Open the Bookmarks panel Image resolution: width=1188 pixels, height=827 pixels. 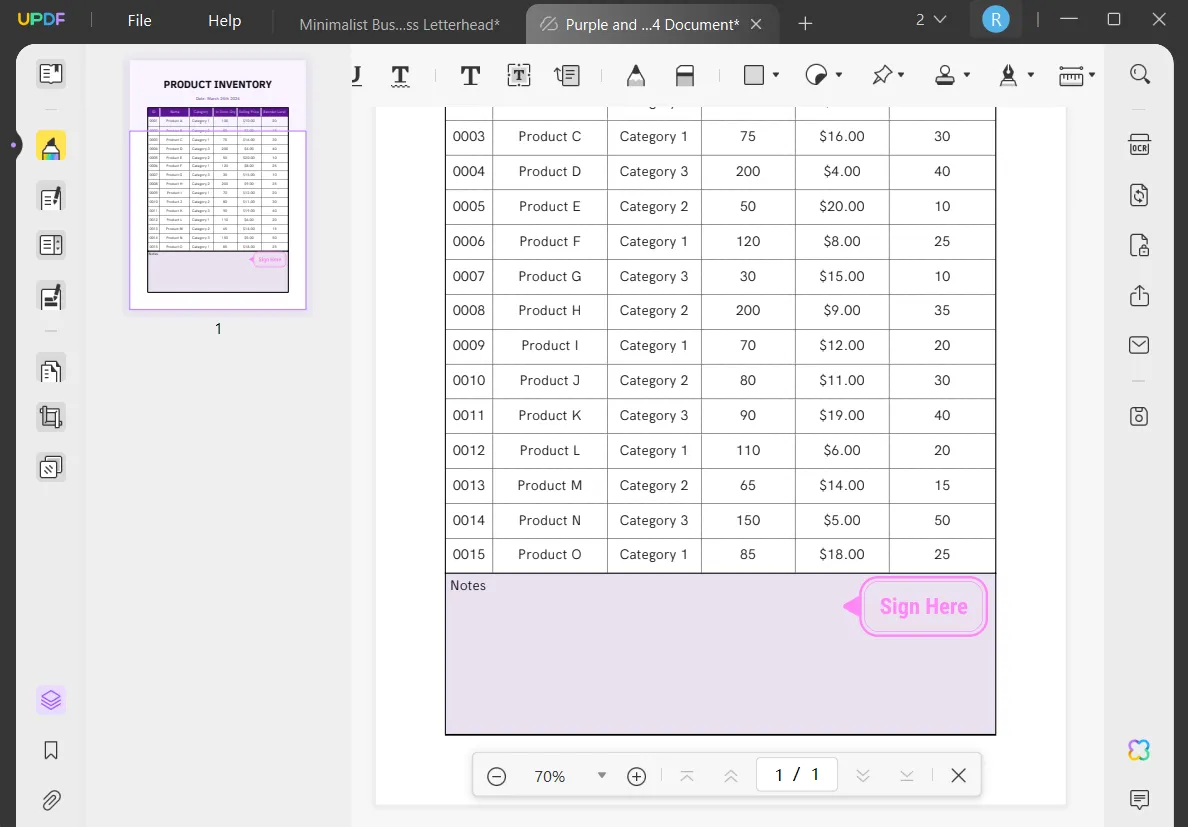point(51,751)
